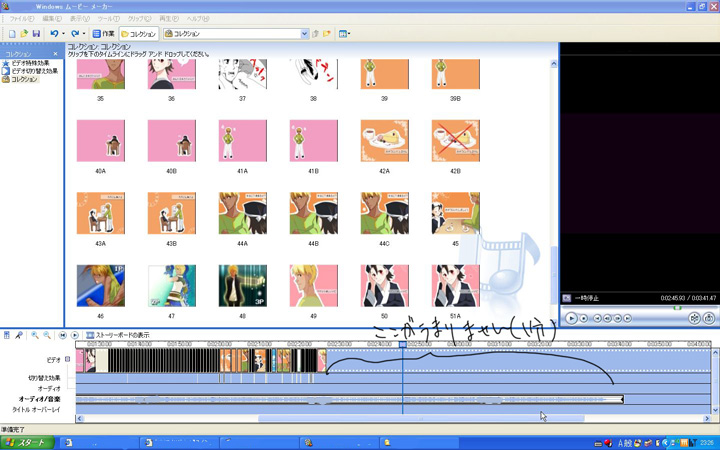
Task: Step to previous frame in preview
Action: (x=607, y=318)
